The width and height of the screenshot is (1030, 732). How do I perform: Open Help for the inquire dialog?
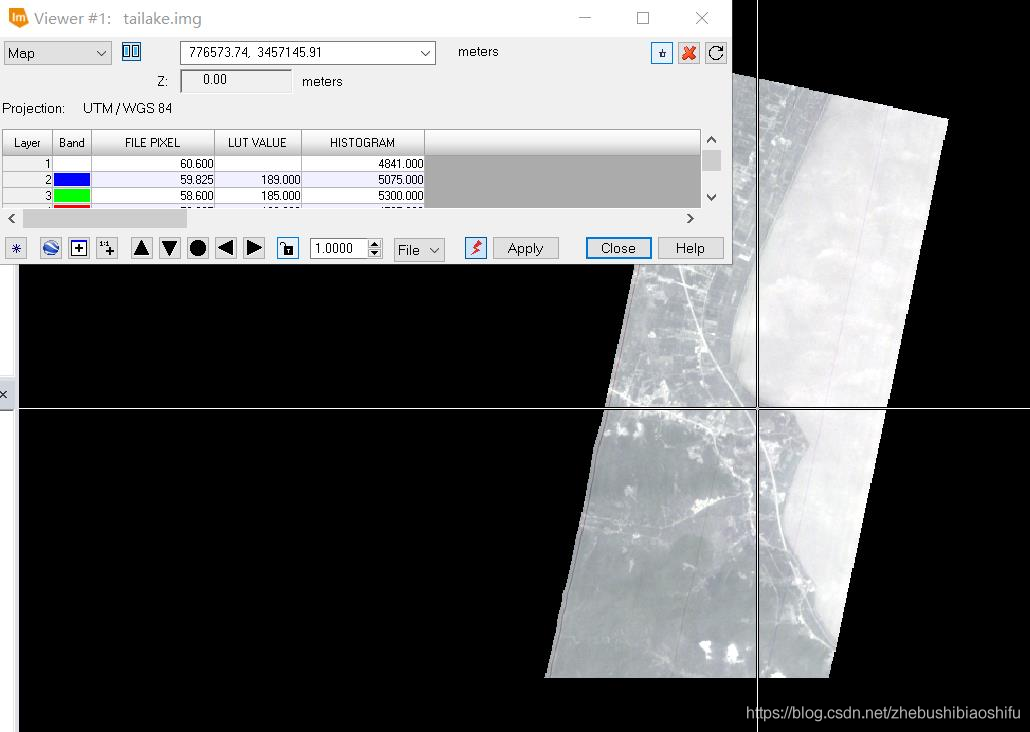[690, 248]
